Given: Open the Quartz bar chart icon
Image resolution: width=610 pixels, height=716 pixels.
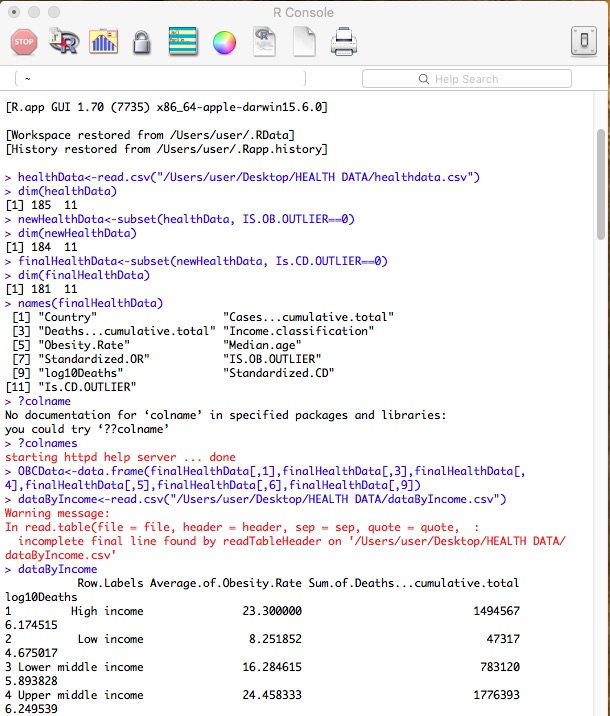Looking at the screenshot, I should 104,41.
